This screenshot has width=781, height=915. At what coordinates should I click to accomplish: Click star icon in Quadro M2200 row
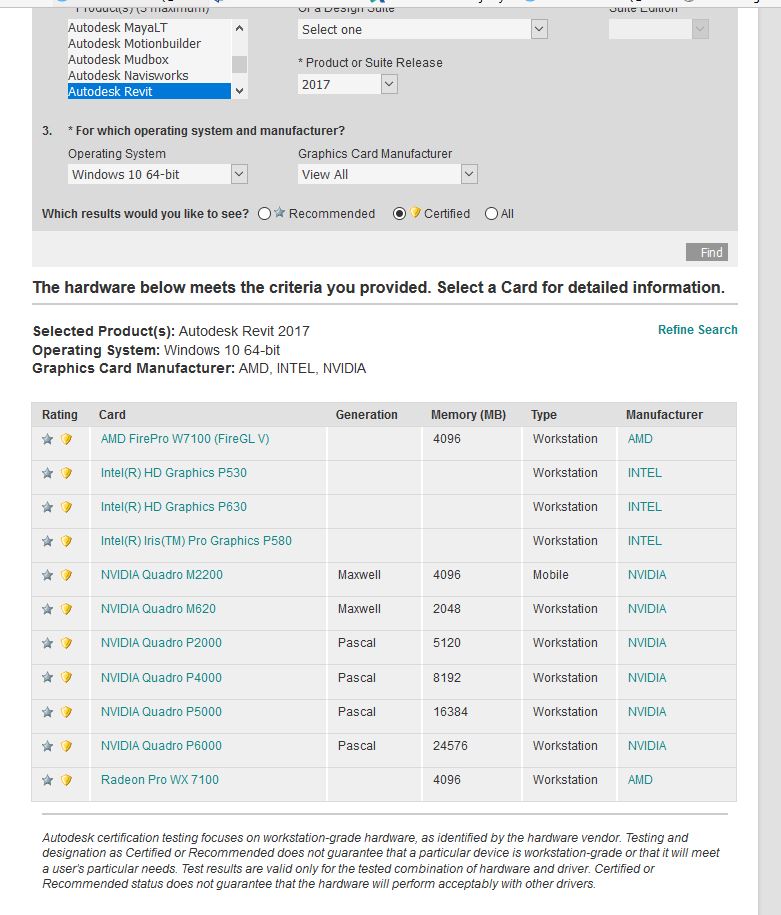click(x=47, y=575)
